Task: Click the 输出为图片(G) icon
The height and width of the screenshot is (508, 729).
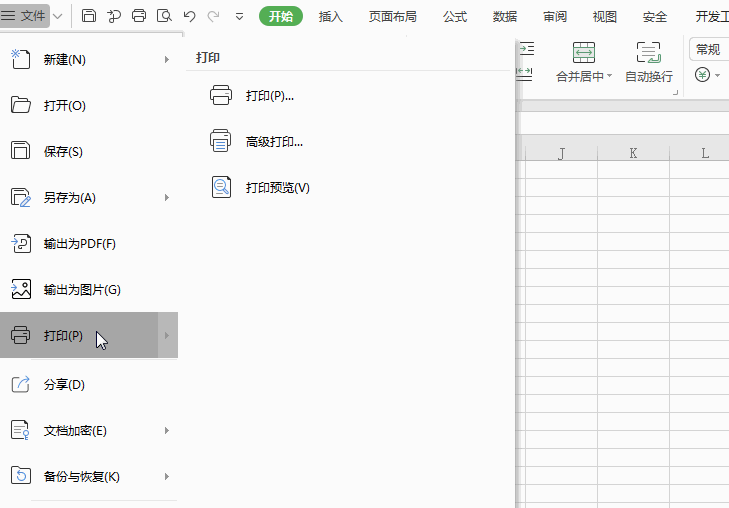Action: 21,289
